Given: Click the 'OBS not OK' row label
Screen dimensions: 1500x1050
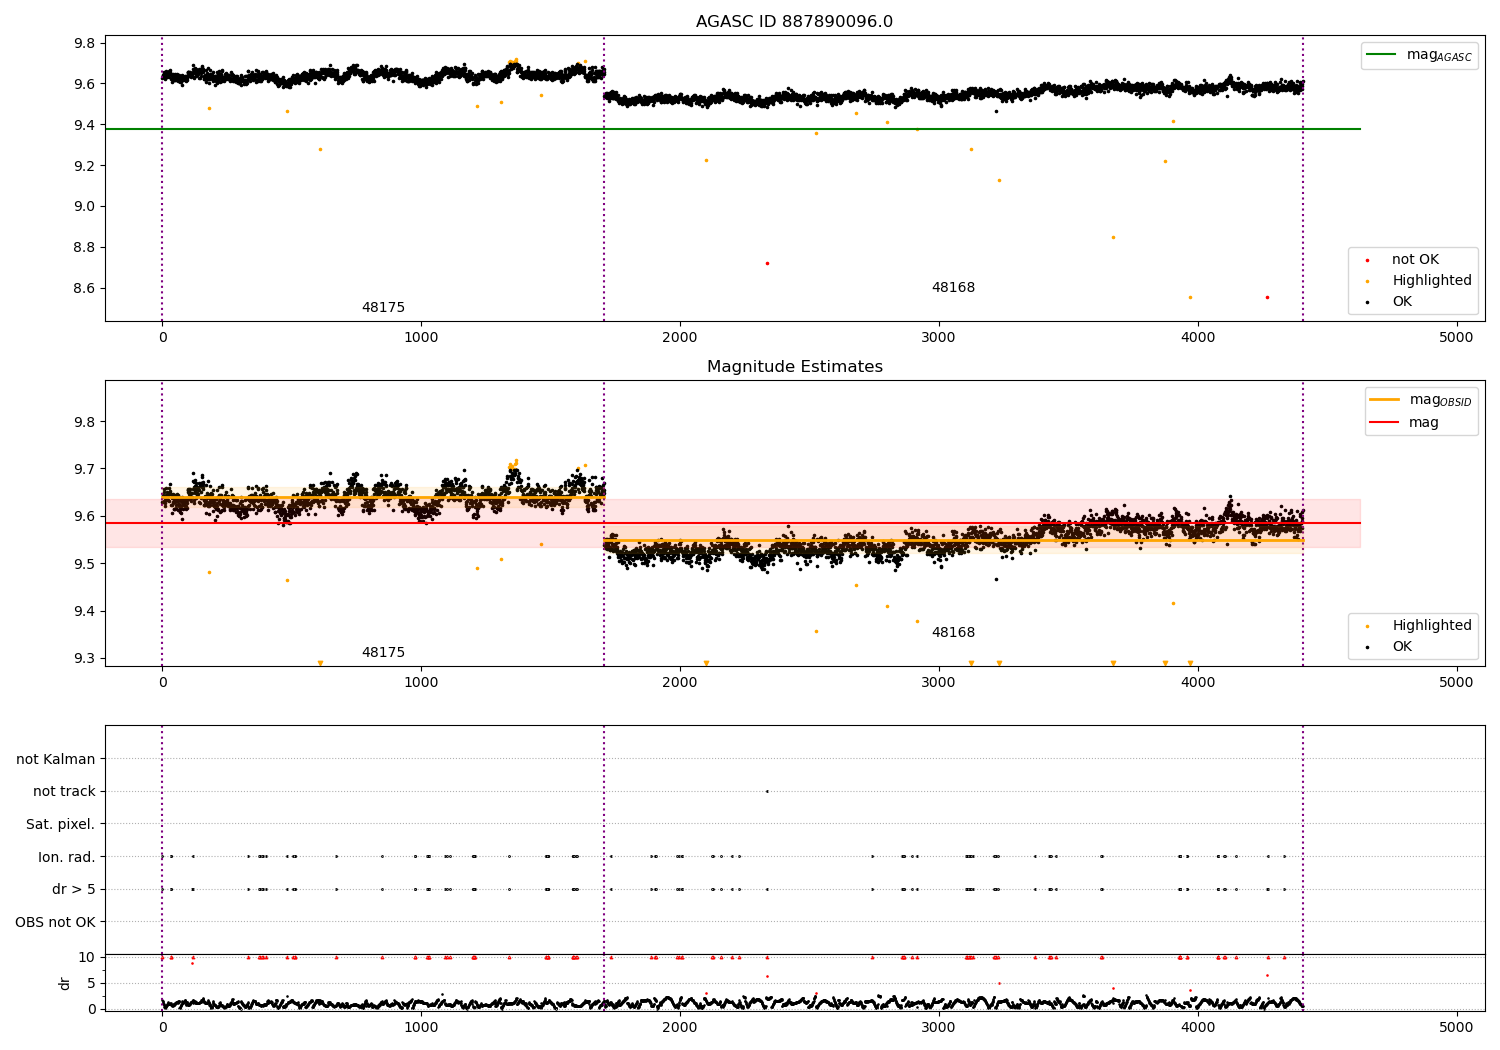Looking at the screenshot, I should (55, 922).
